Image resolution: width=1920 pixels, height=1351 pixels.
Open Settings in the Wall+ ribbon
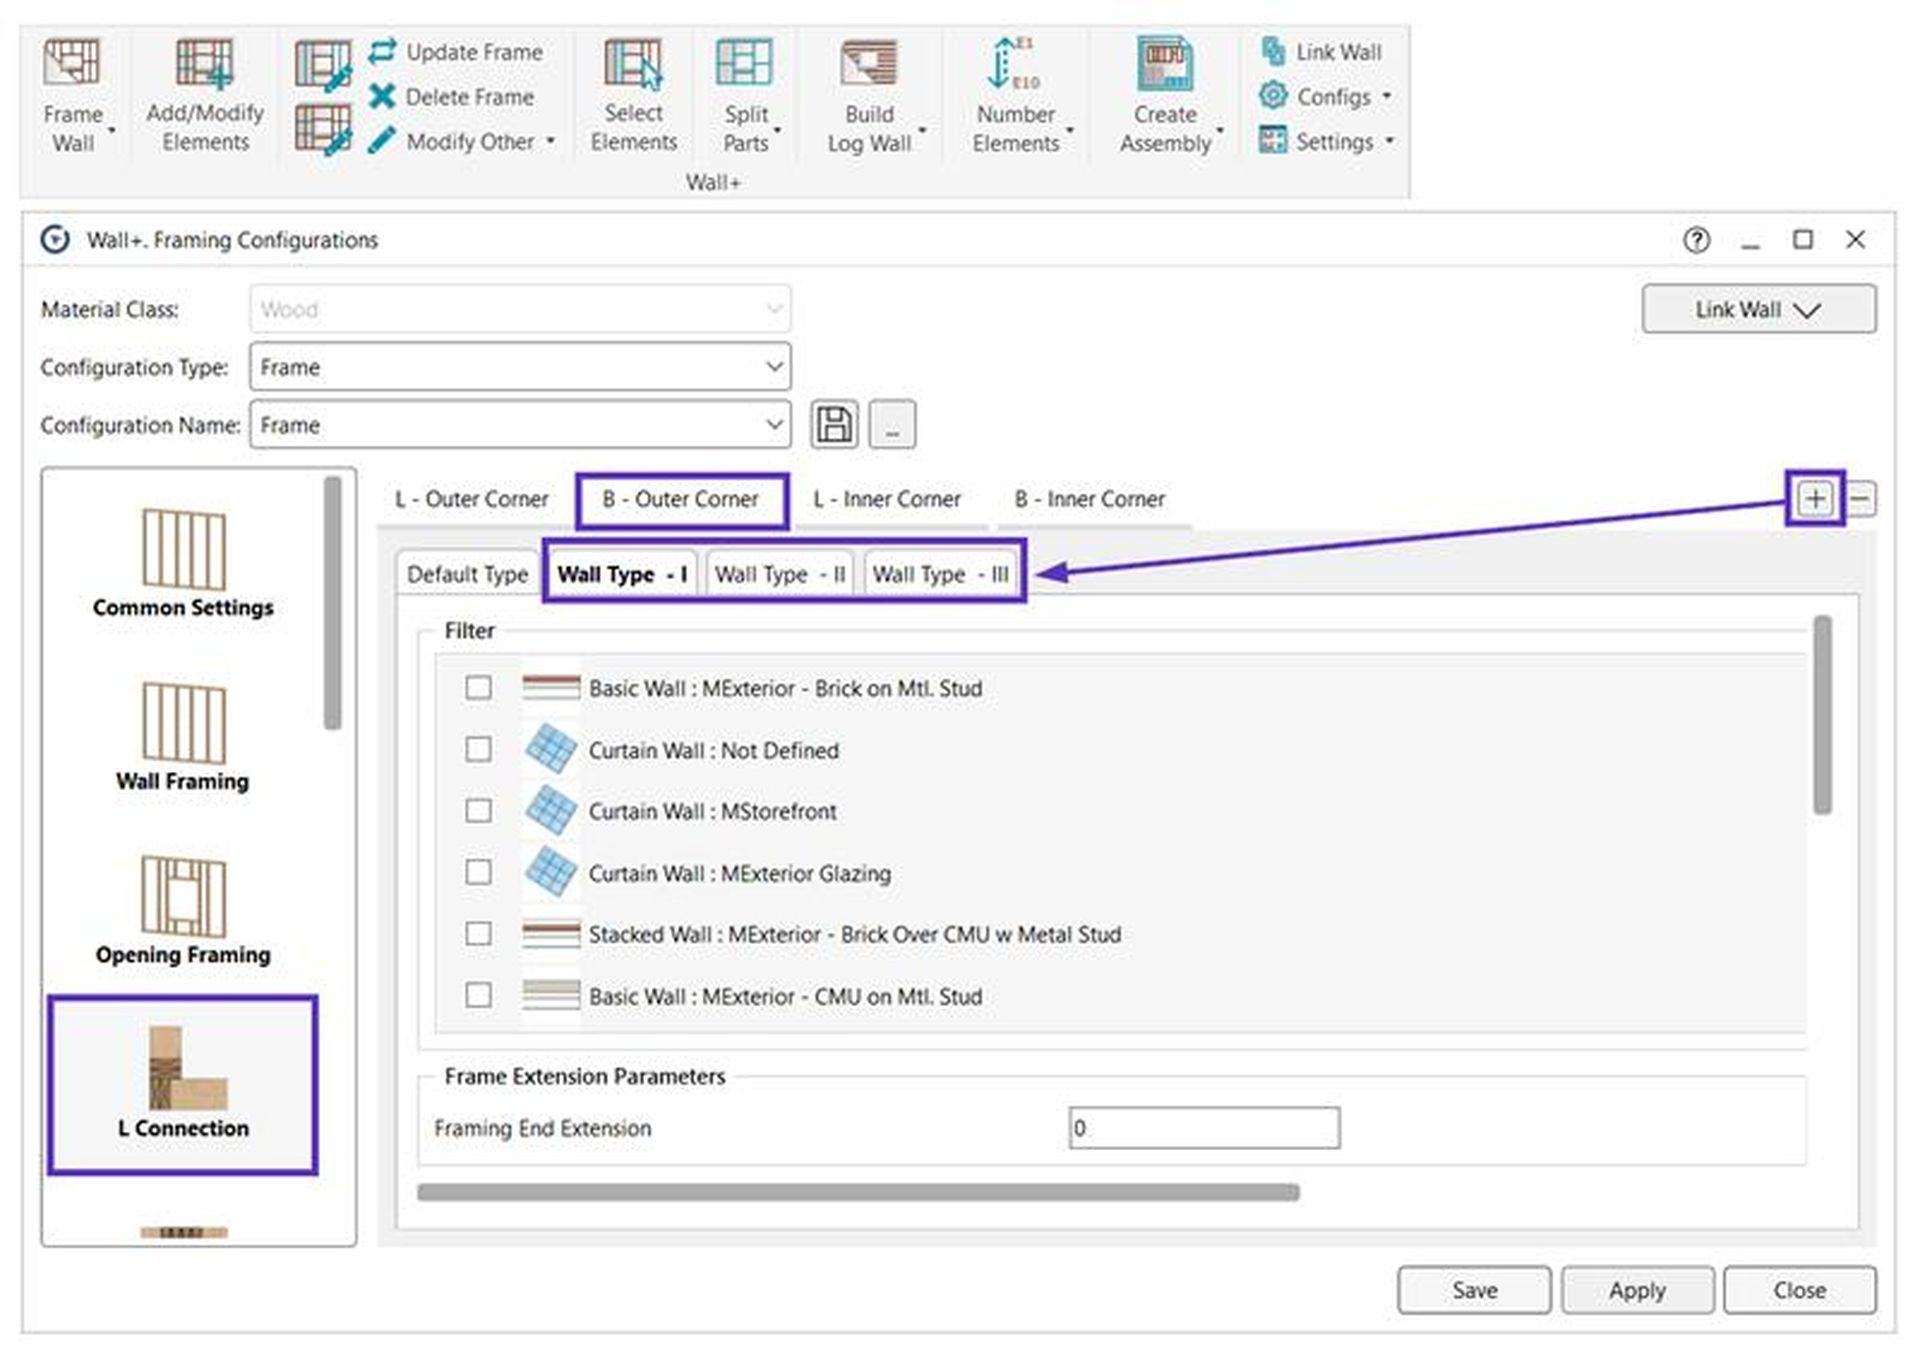(1324, 141)
